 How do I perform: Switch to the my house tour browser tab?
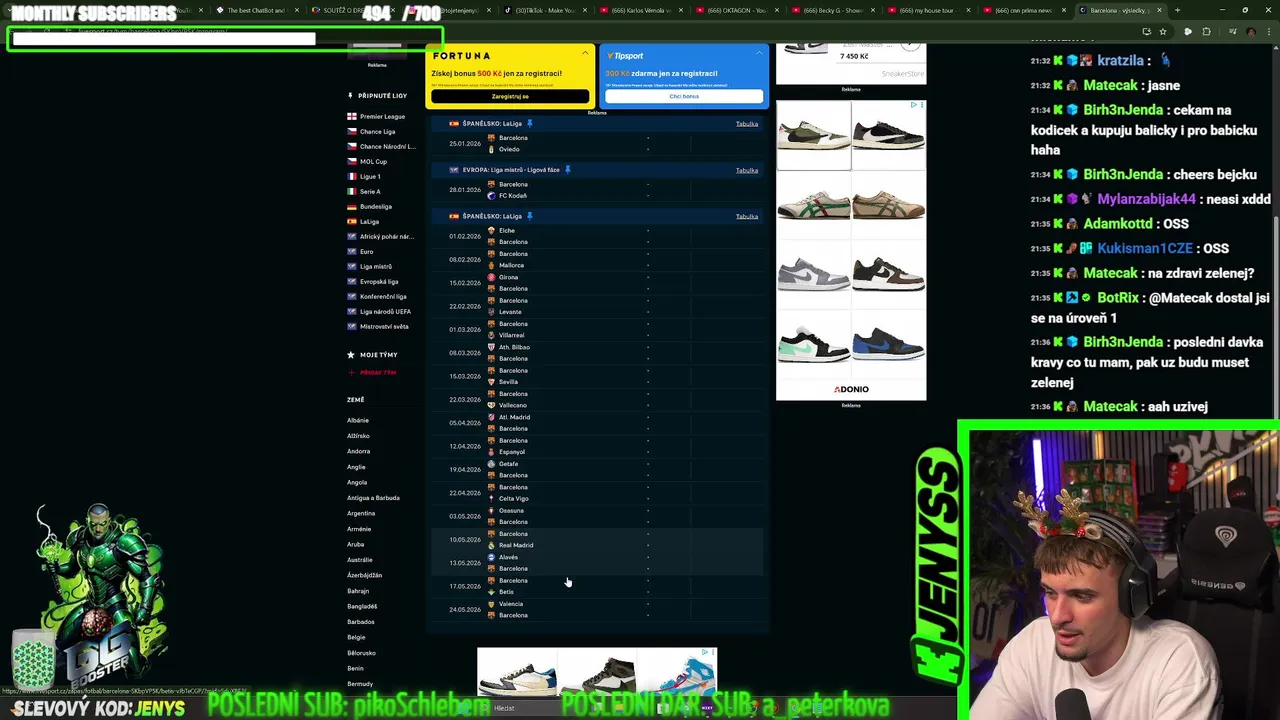point(928,10)
